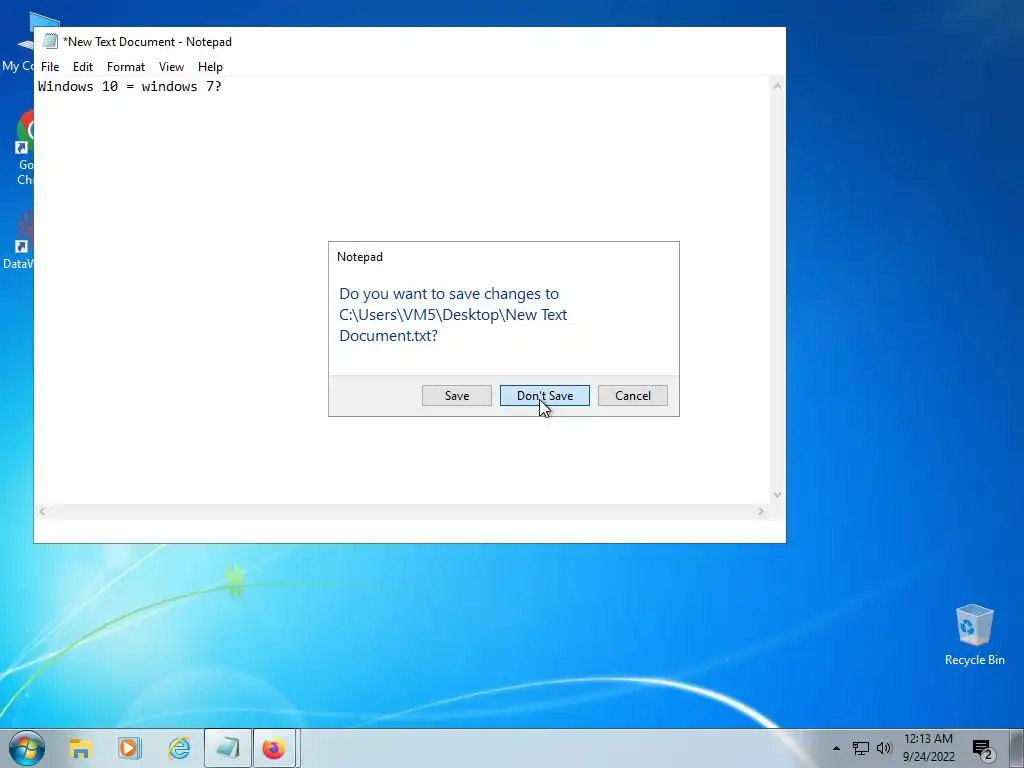Choose Don't Save in Notepad dialog
This screenshot has width=1024, height=768.
point(545,395)
